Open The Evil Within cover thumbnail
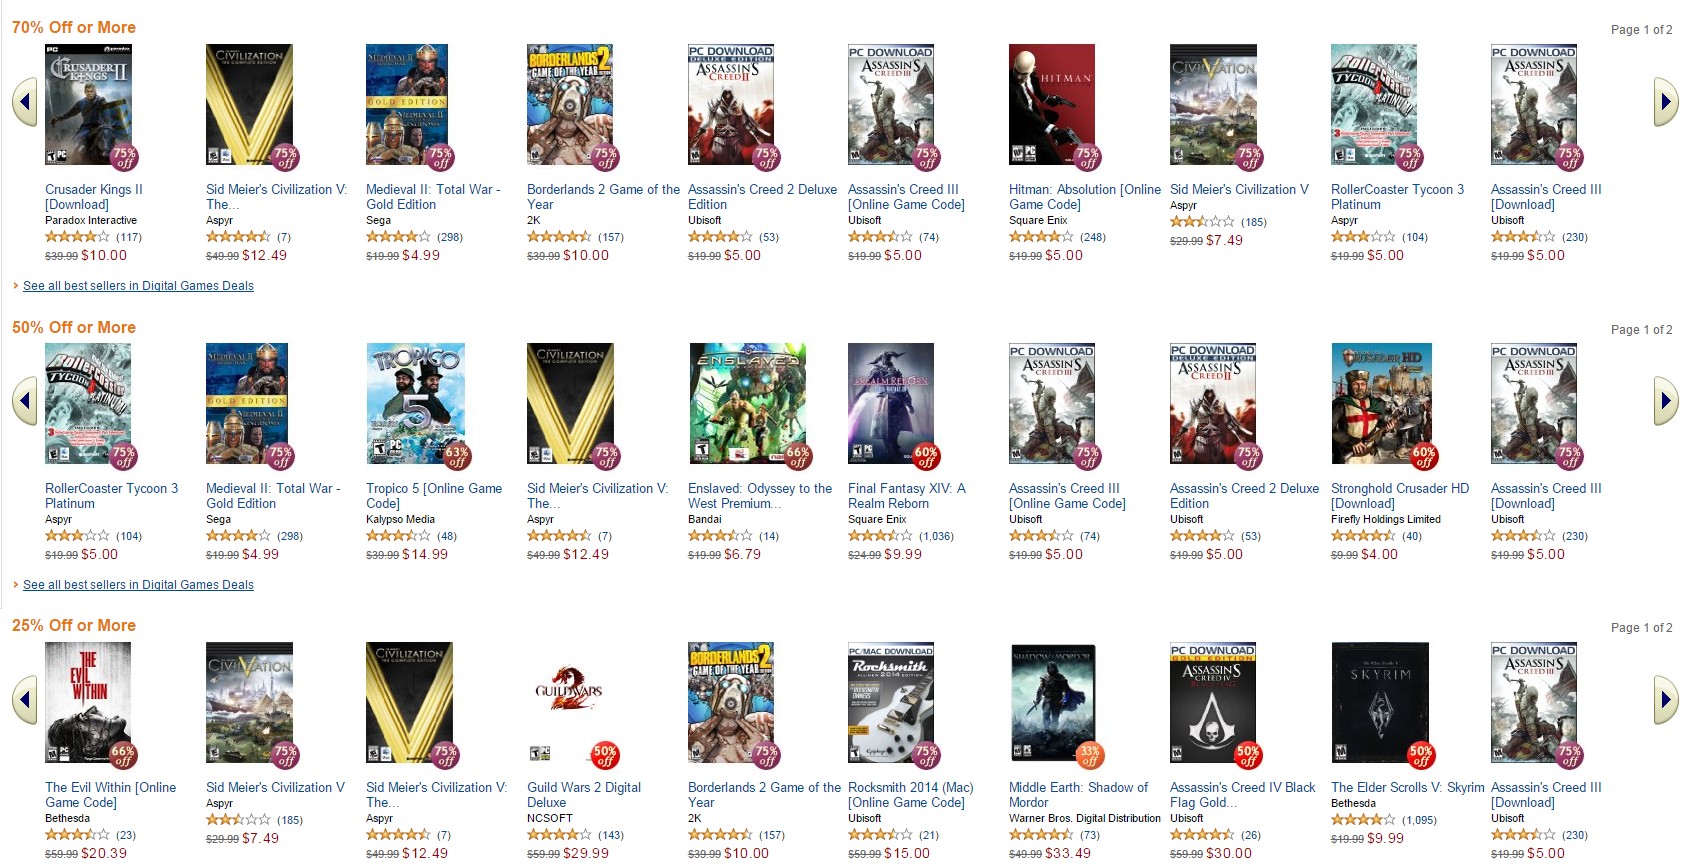Viewport: 1690px width, 866px height. click(x=88, y=702)
